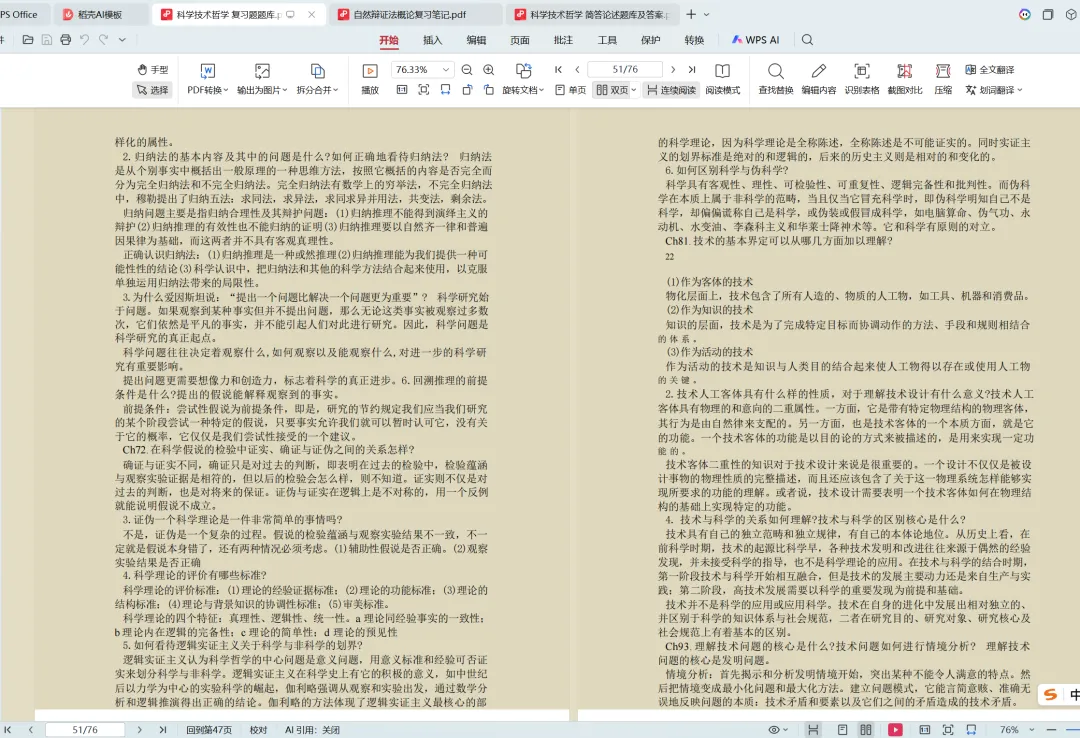Screen dimensions: 1080x738
Task: Toggle AI 引用: 关闭 in status bar
Action: (x=312, y=730)
